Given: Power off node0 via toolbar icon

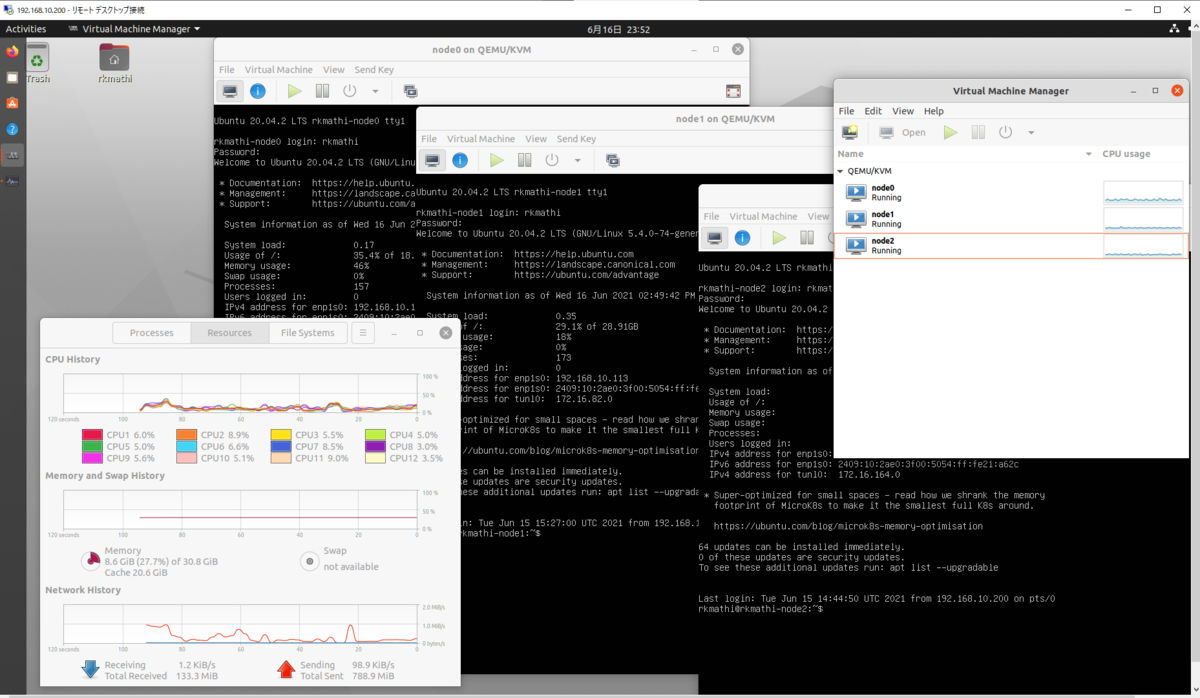Looking at the screenshot, I should [x=350, y=91].
